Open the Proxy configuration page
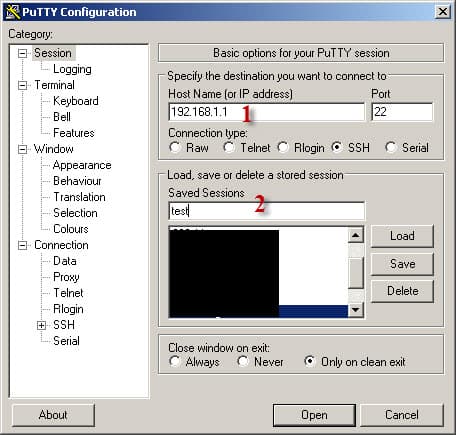Screen dimensions: 456x435 pos(66,277)
